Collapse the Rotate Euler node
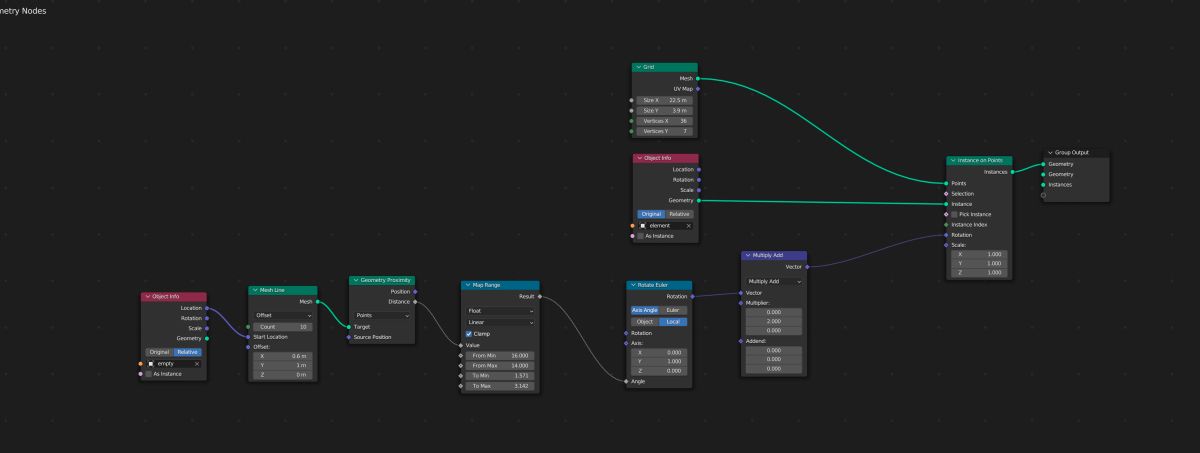This screenshot has height=453, width=1200. pyautogui.click(x=633, y=285)
